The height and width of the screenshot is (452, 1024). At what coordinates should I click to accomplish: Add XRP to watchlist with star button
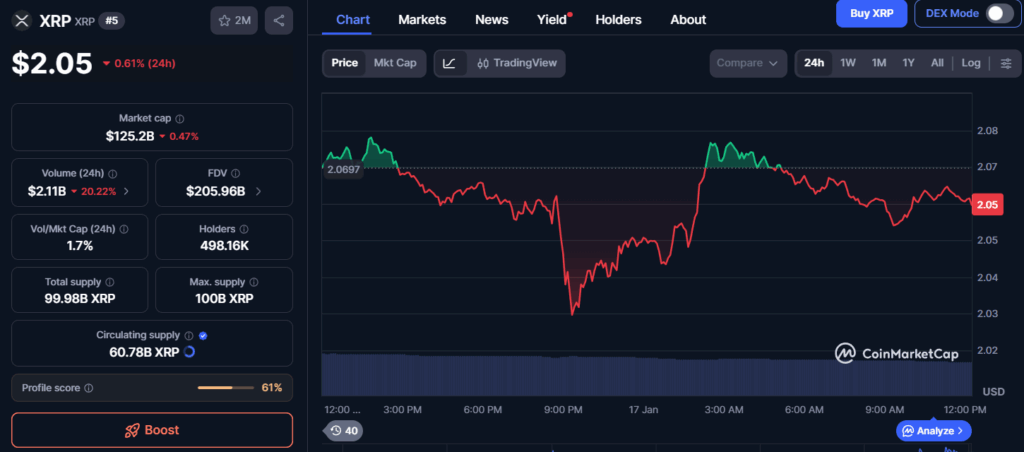234,20
